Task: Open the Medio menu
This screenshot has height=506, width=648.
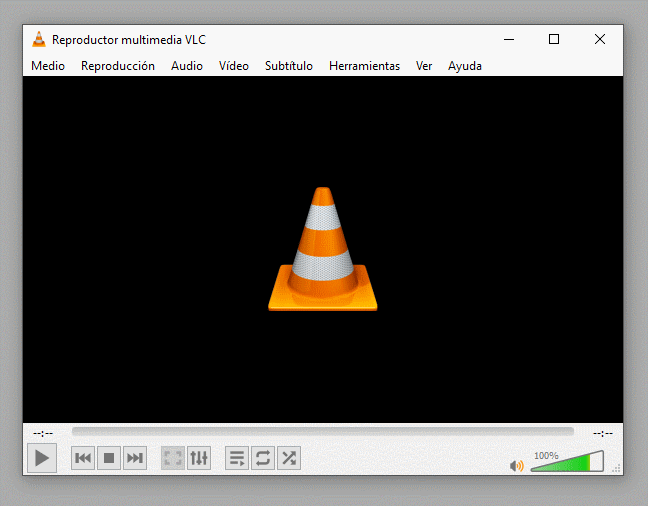Action: (x=48, y=66)
